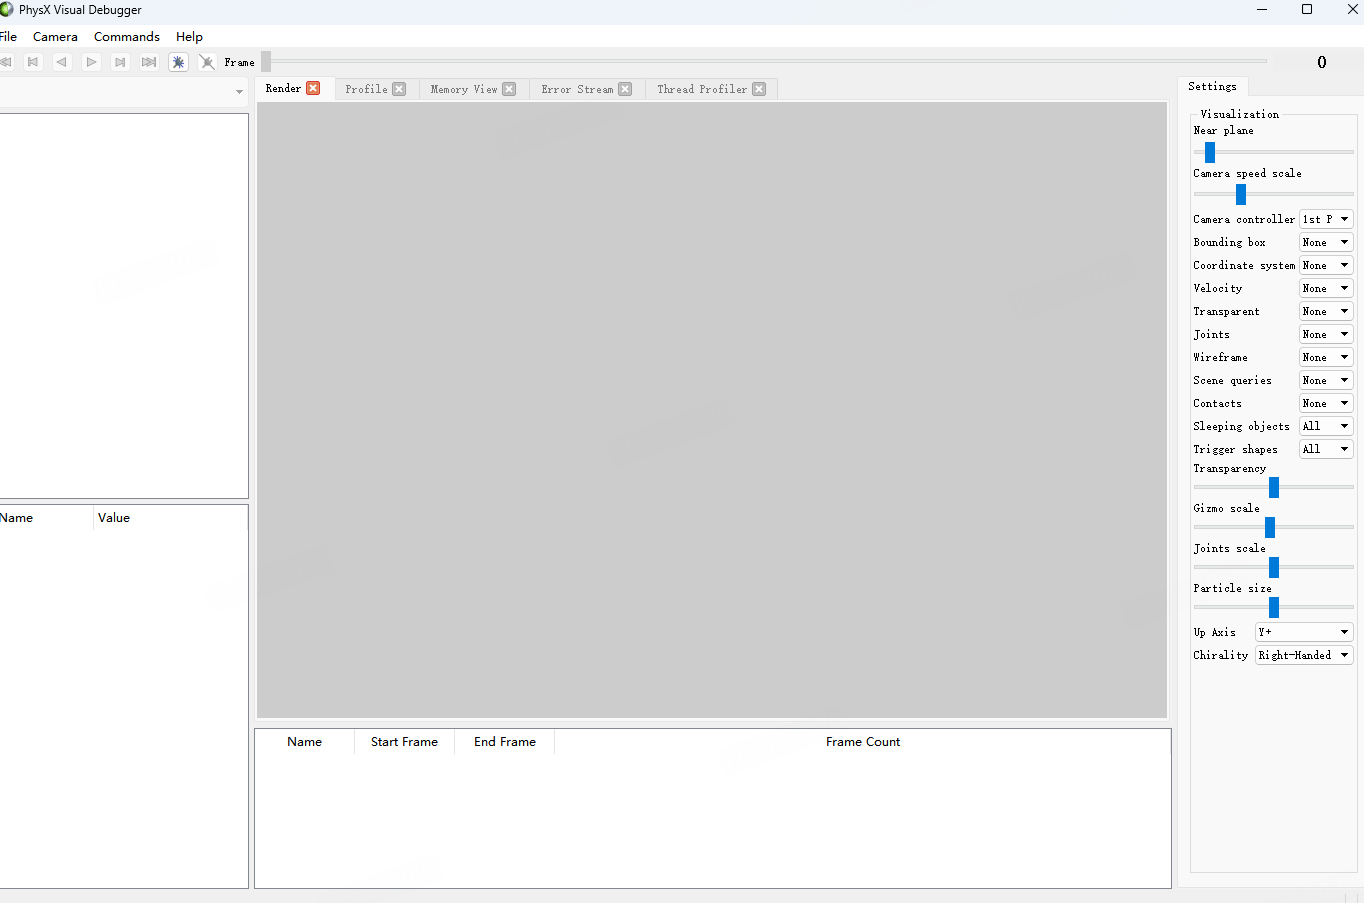Open the Camera controller dropdown

click(1325, 219)
